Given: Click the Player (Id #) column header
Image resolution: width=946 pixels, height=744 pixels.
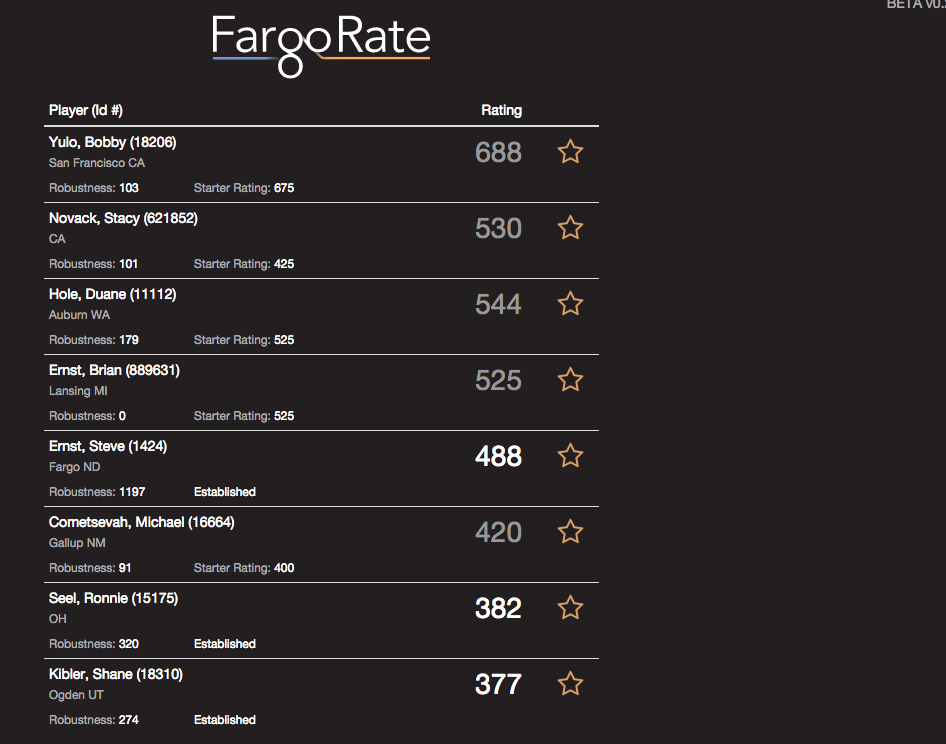Looking at the screenshot, I should pyautogui.click(x=86, y=110).
